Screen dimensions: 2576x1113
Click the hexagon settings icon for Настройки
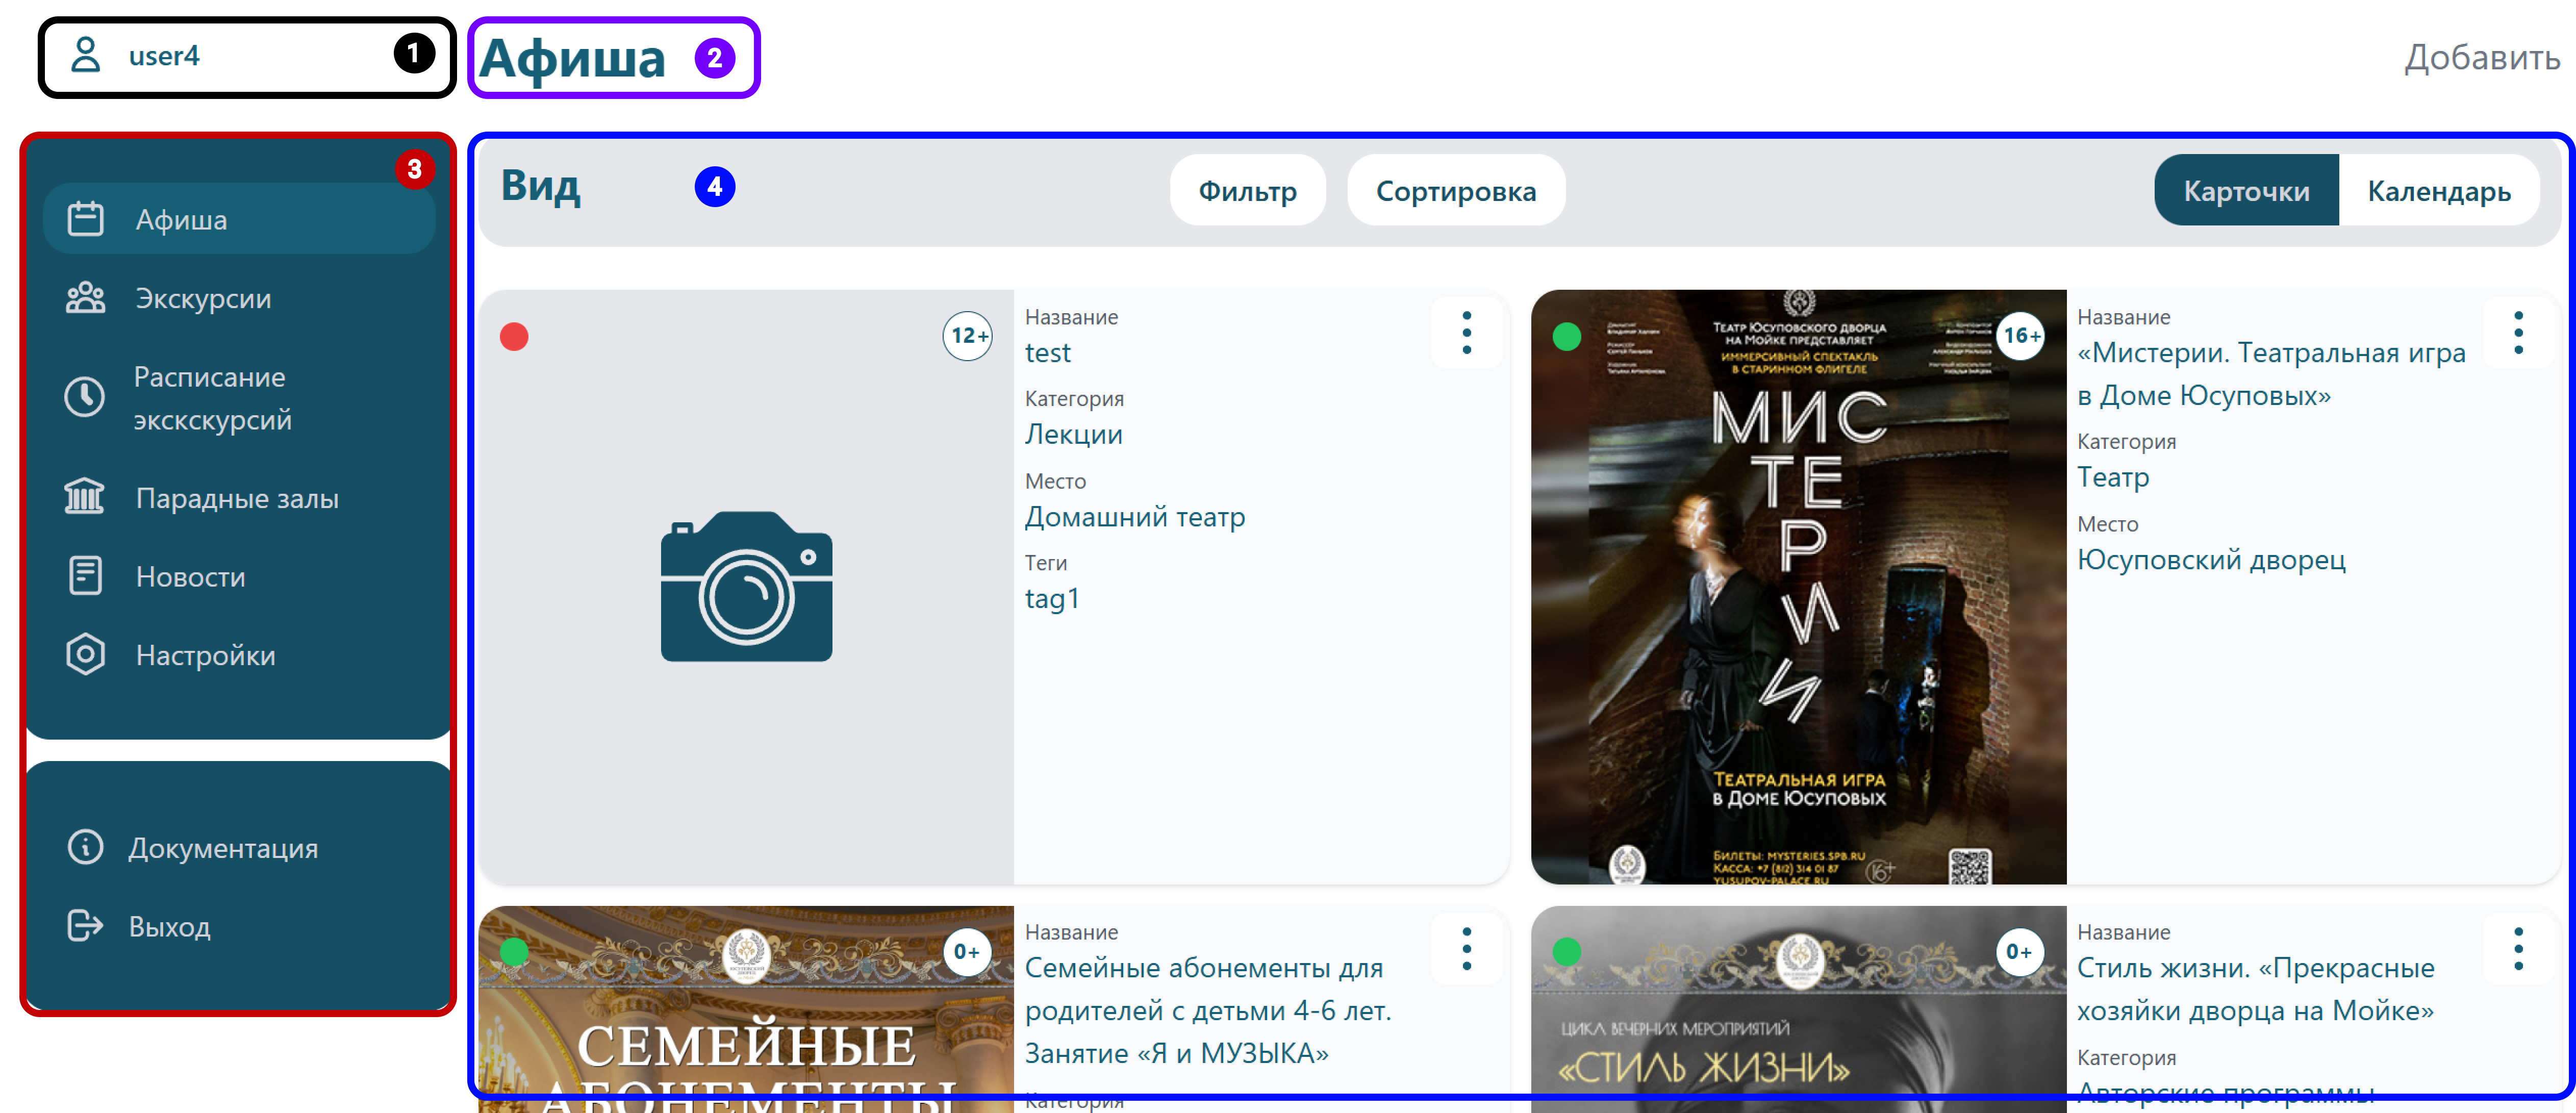pos(85,655)
